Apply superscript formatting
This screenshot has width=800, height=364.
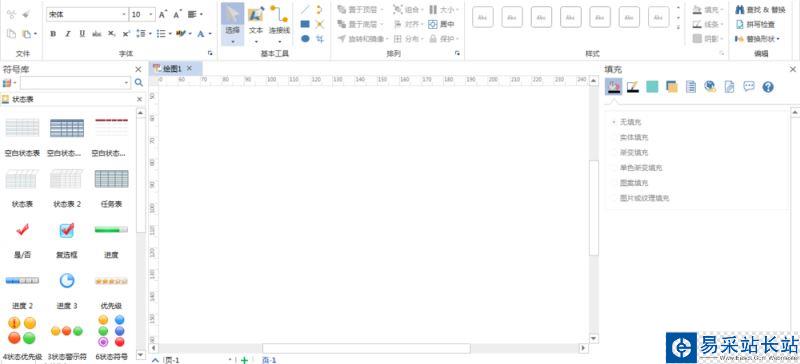pos(126,34)
